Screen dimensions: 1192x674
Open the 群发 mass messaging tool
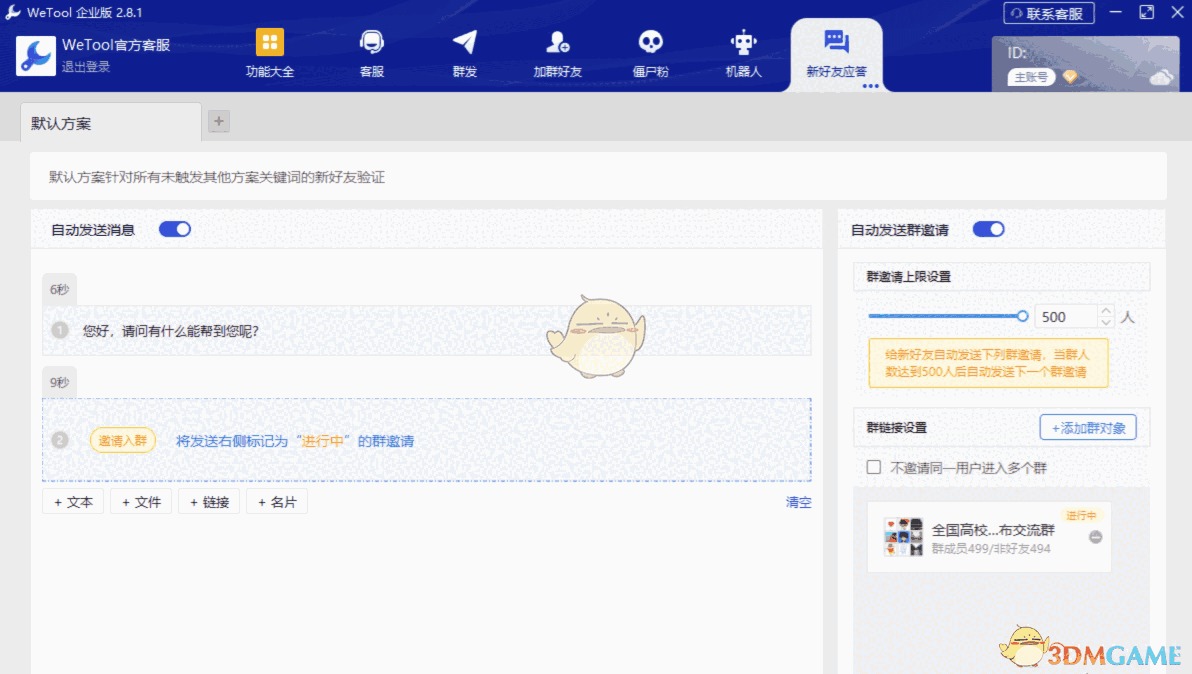464,54
